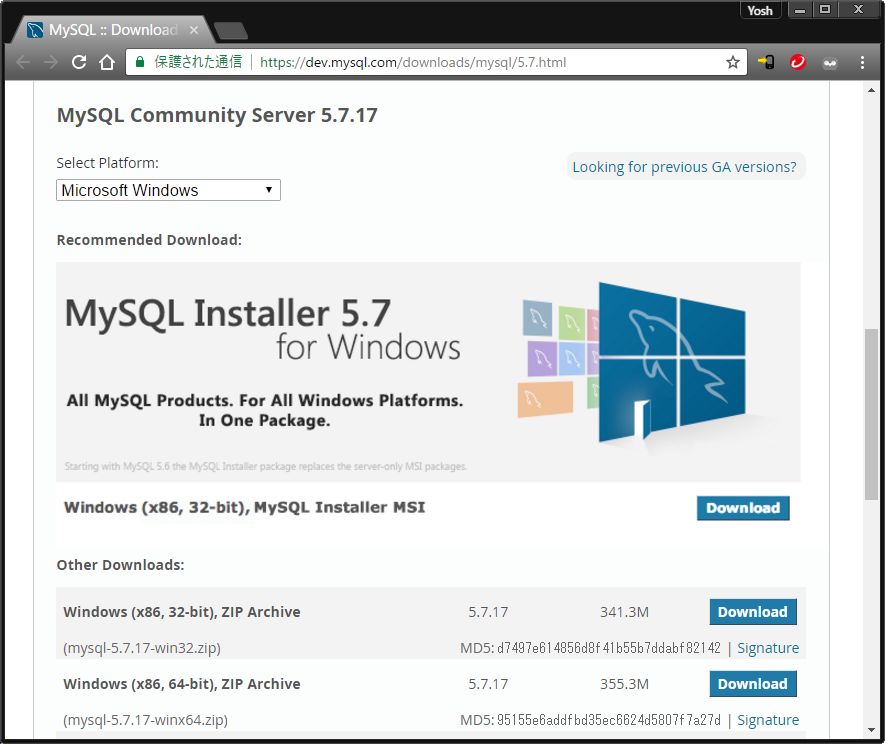
Task: Click the browser Home icon
Action: tap(107, 62)
